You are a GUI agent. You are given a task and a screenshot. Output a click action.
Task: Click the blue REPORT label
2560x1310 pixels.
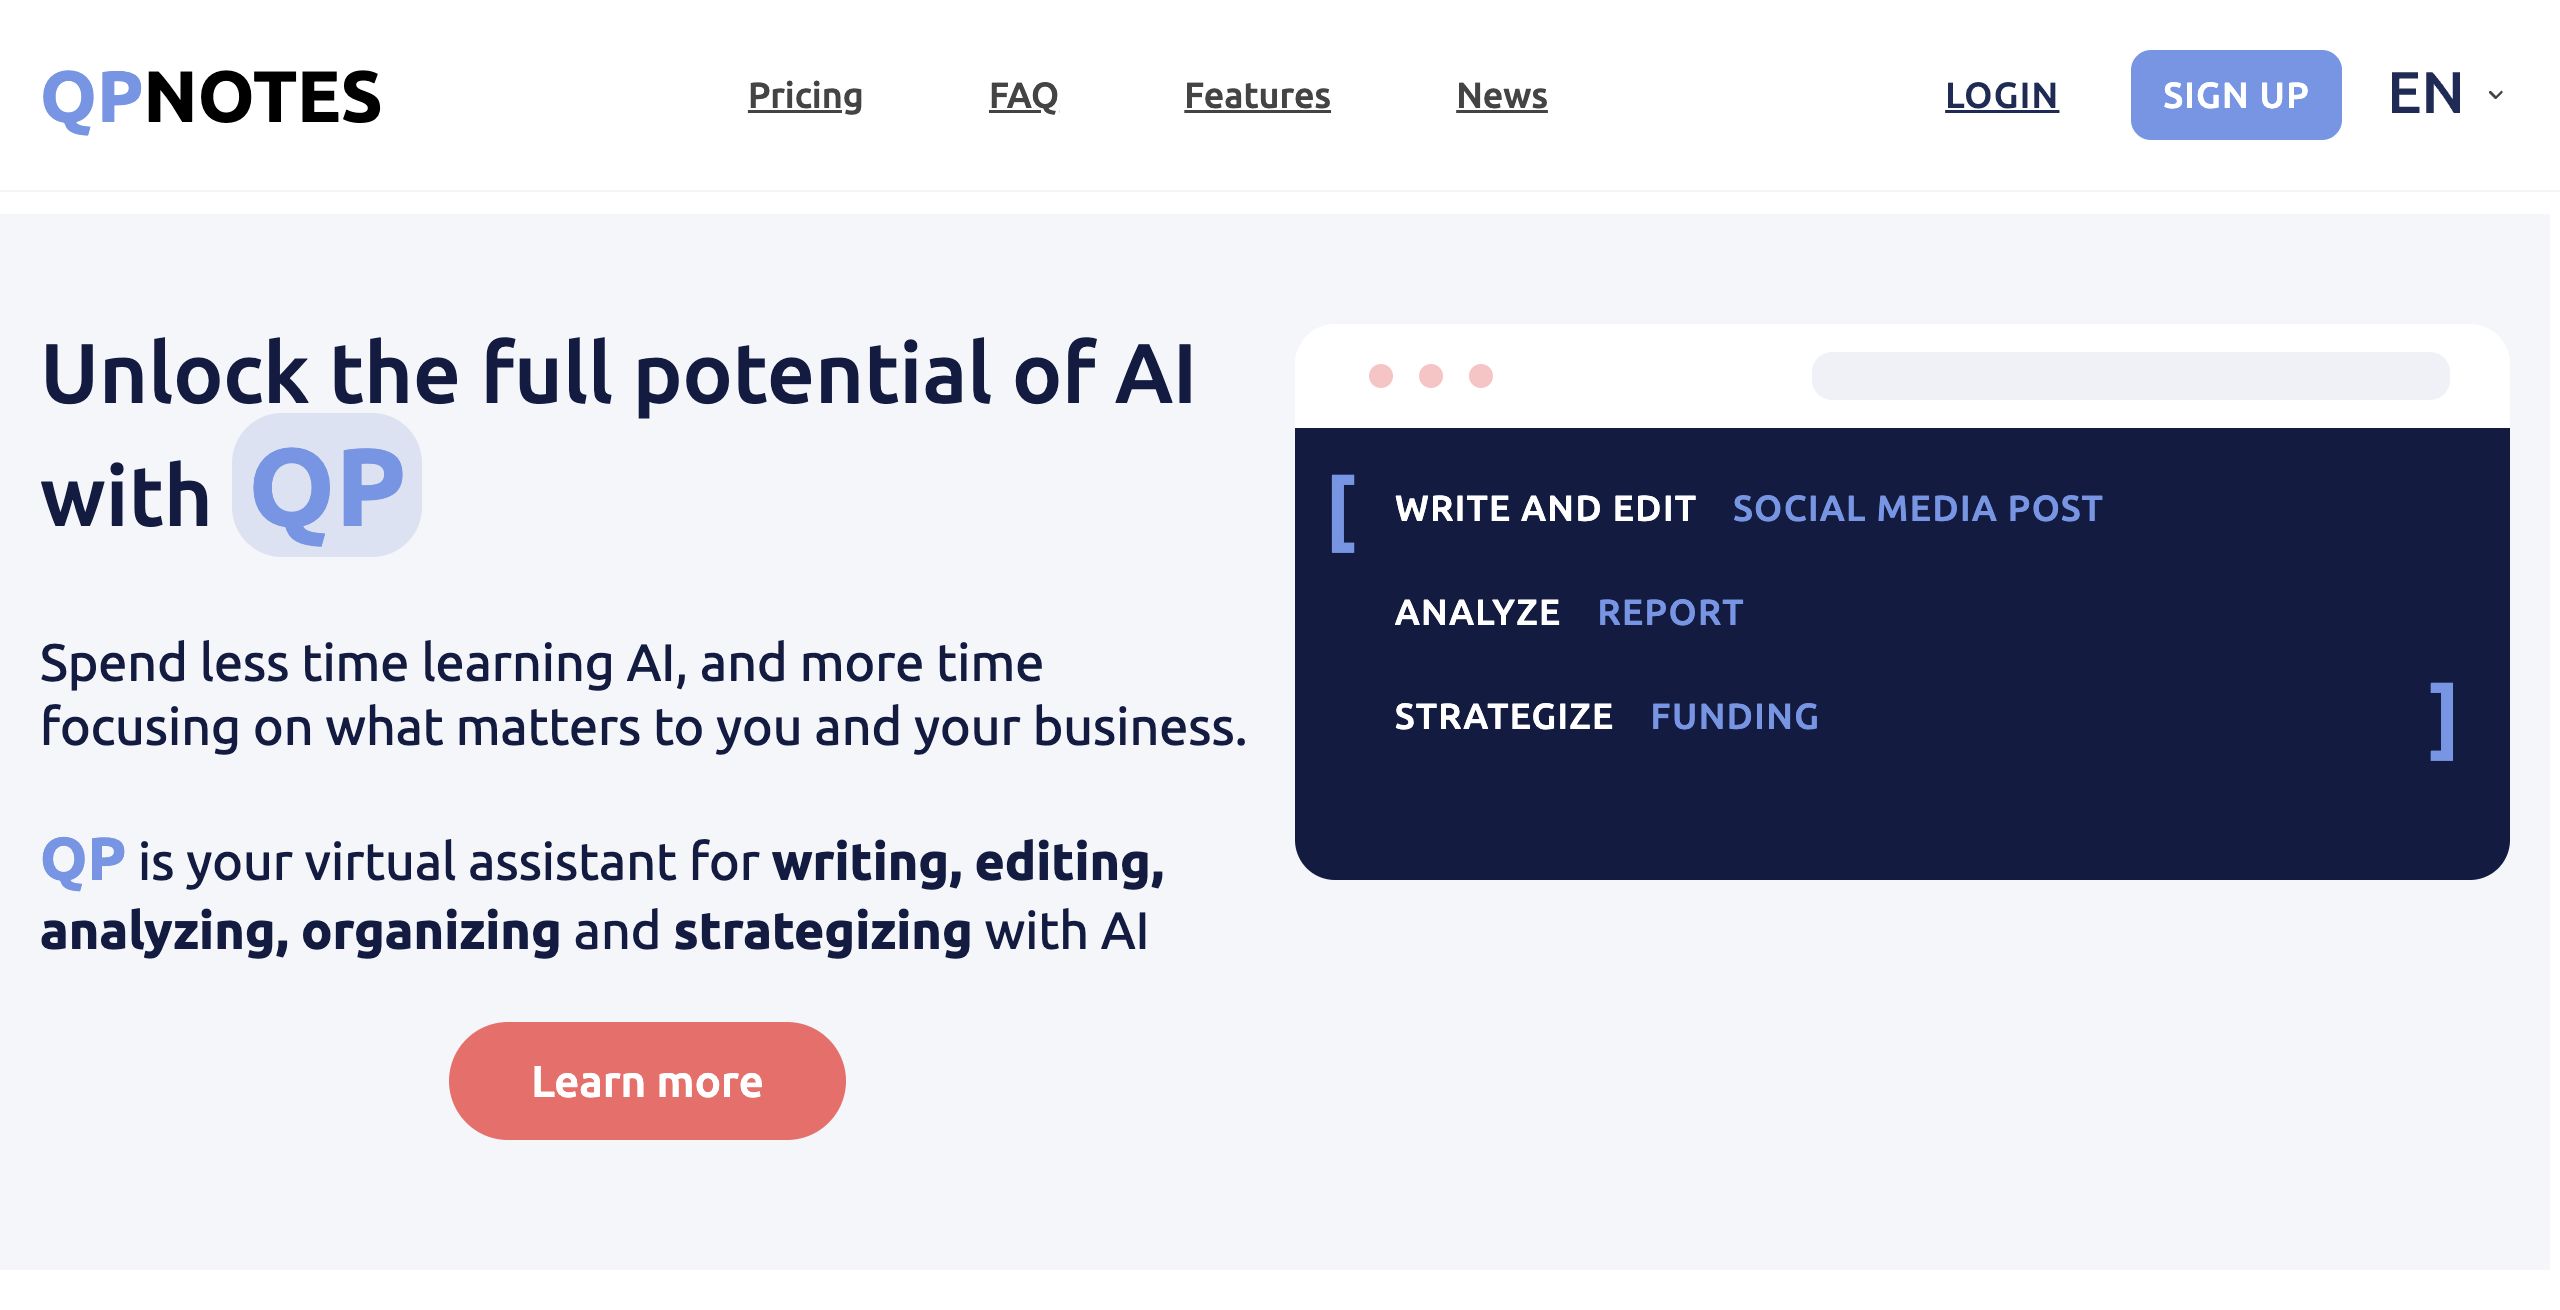pos(1670,613)
